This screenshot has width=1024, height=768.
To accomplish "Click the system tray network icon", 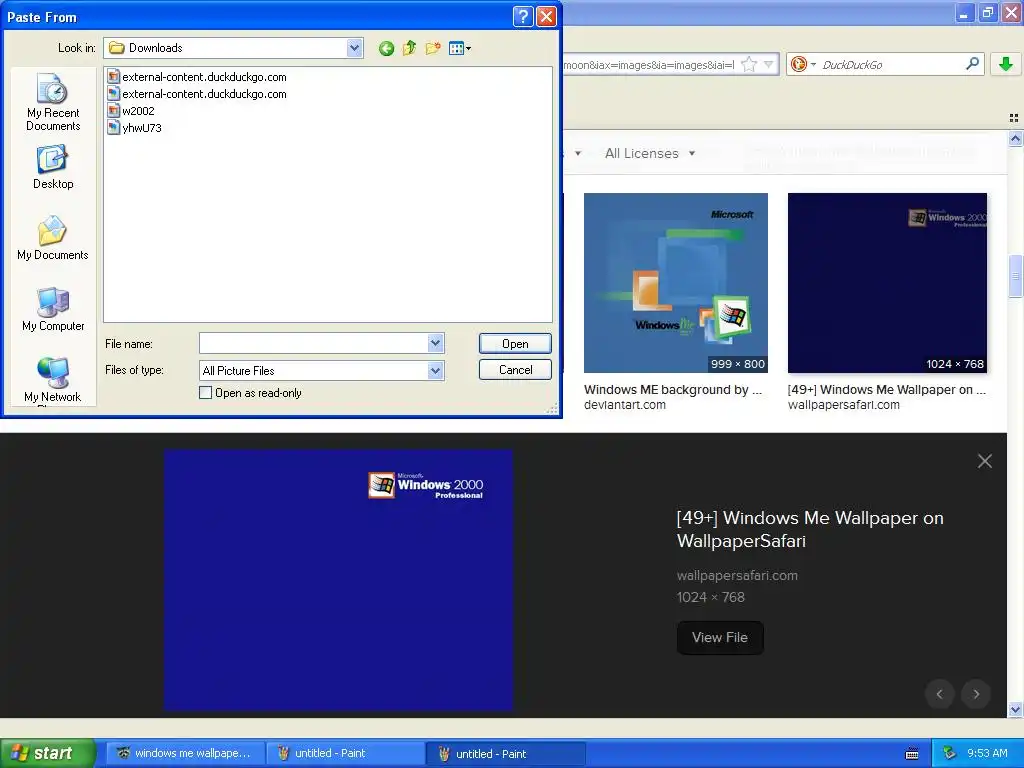I will [950, 753].
